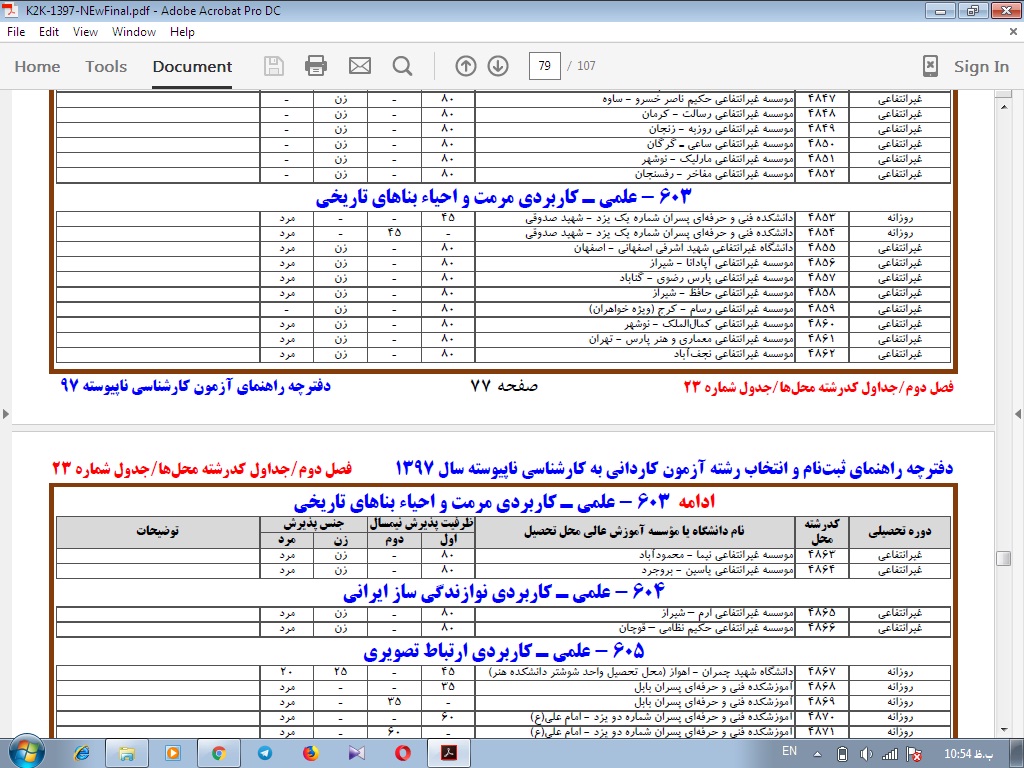
Task: Click the vertical scrollbar thumb
Action: pos(1004,558)
